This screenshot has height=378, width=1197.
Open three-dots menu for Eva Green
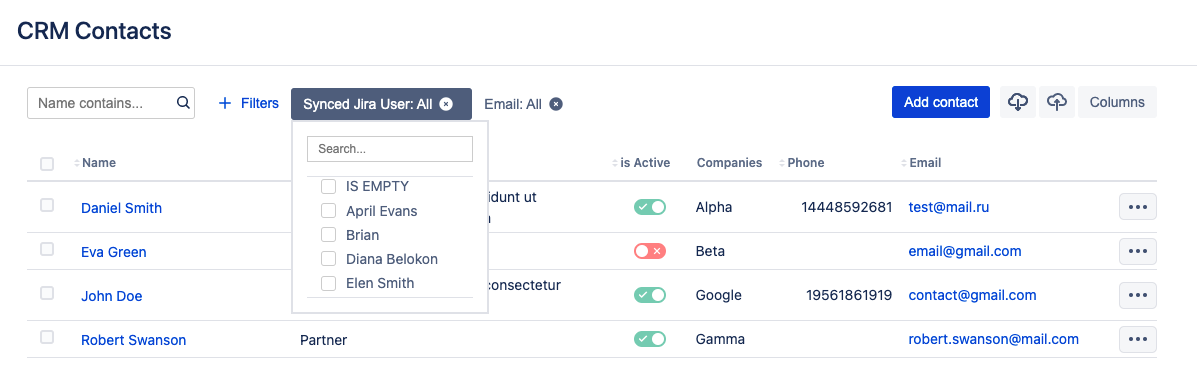(1137, 251)
